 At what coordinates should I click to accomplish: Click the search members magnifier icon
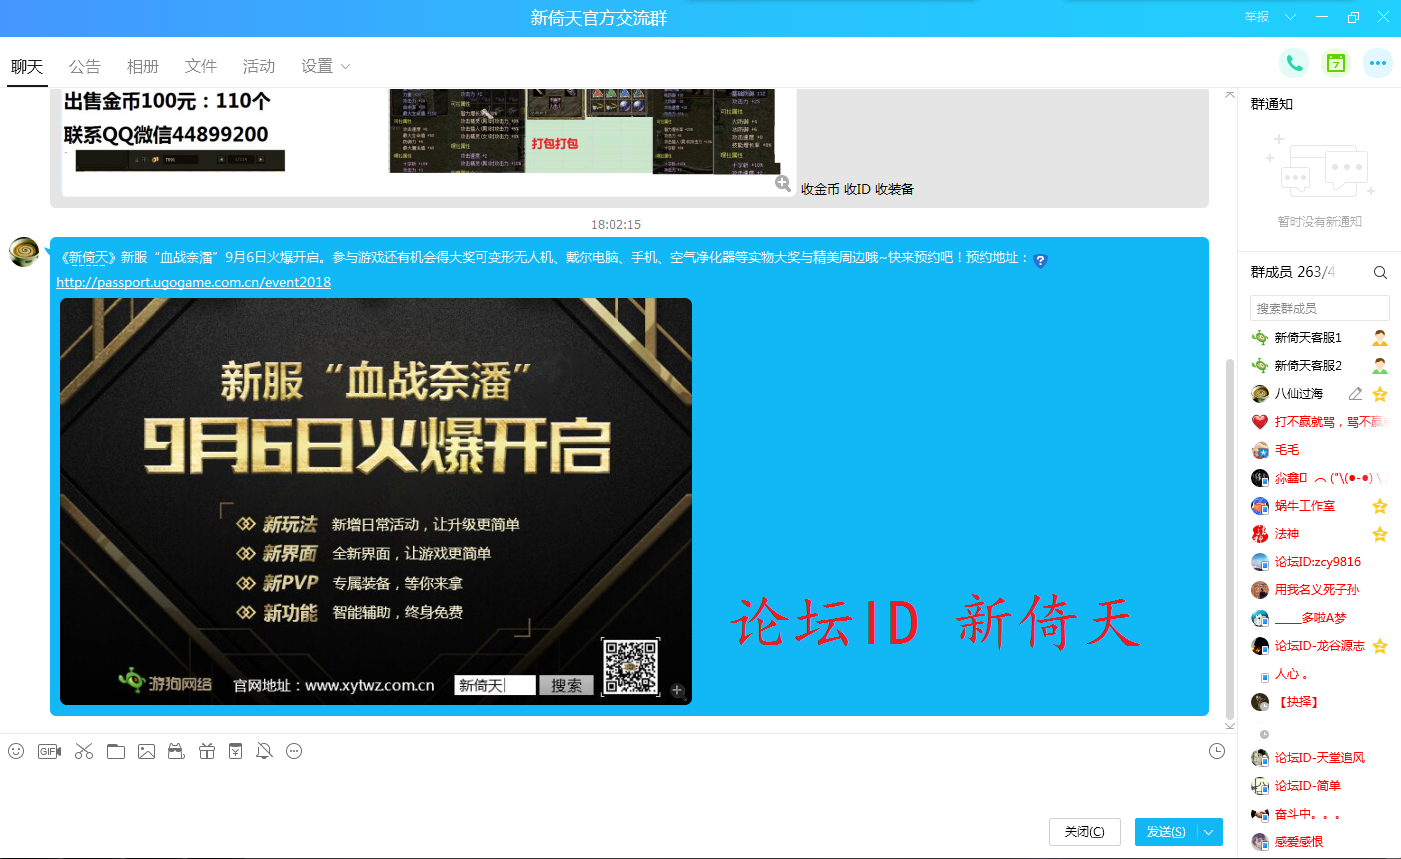1380,272
